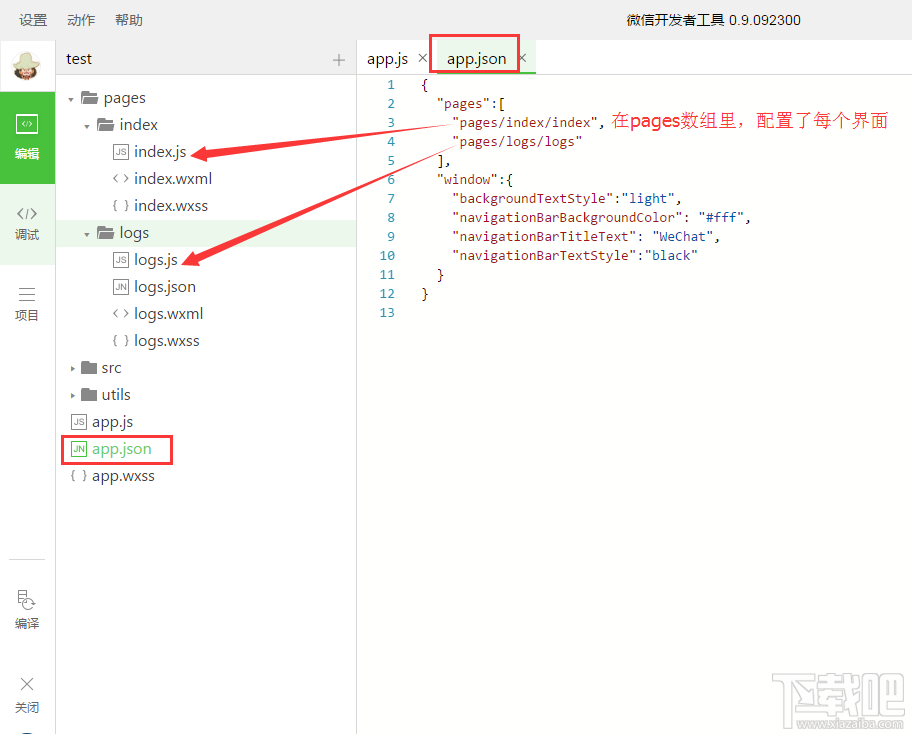Click the braces icon beside logs.wxss

point(120,340)
